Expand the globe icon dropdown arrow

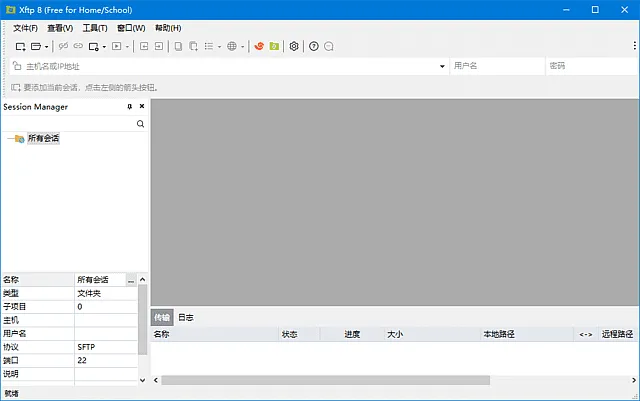click(x=242, y=47)
